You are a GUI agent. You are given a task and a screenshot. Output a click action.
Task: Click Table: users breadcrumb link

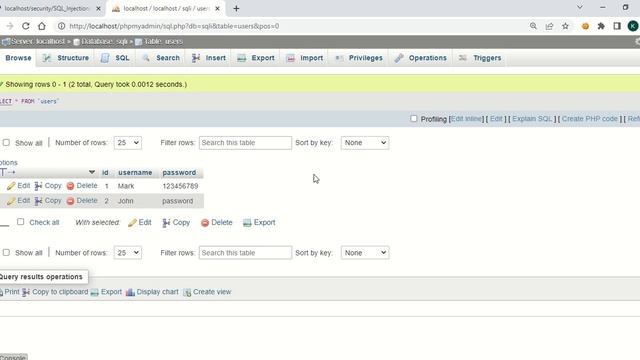163,42
